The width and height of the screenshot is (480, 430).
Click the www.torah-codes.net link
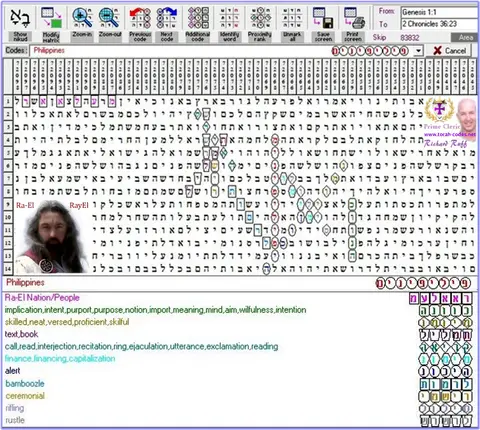[450, 135]
